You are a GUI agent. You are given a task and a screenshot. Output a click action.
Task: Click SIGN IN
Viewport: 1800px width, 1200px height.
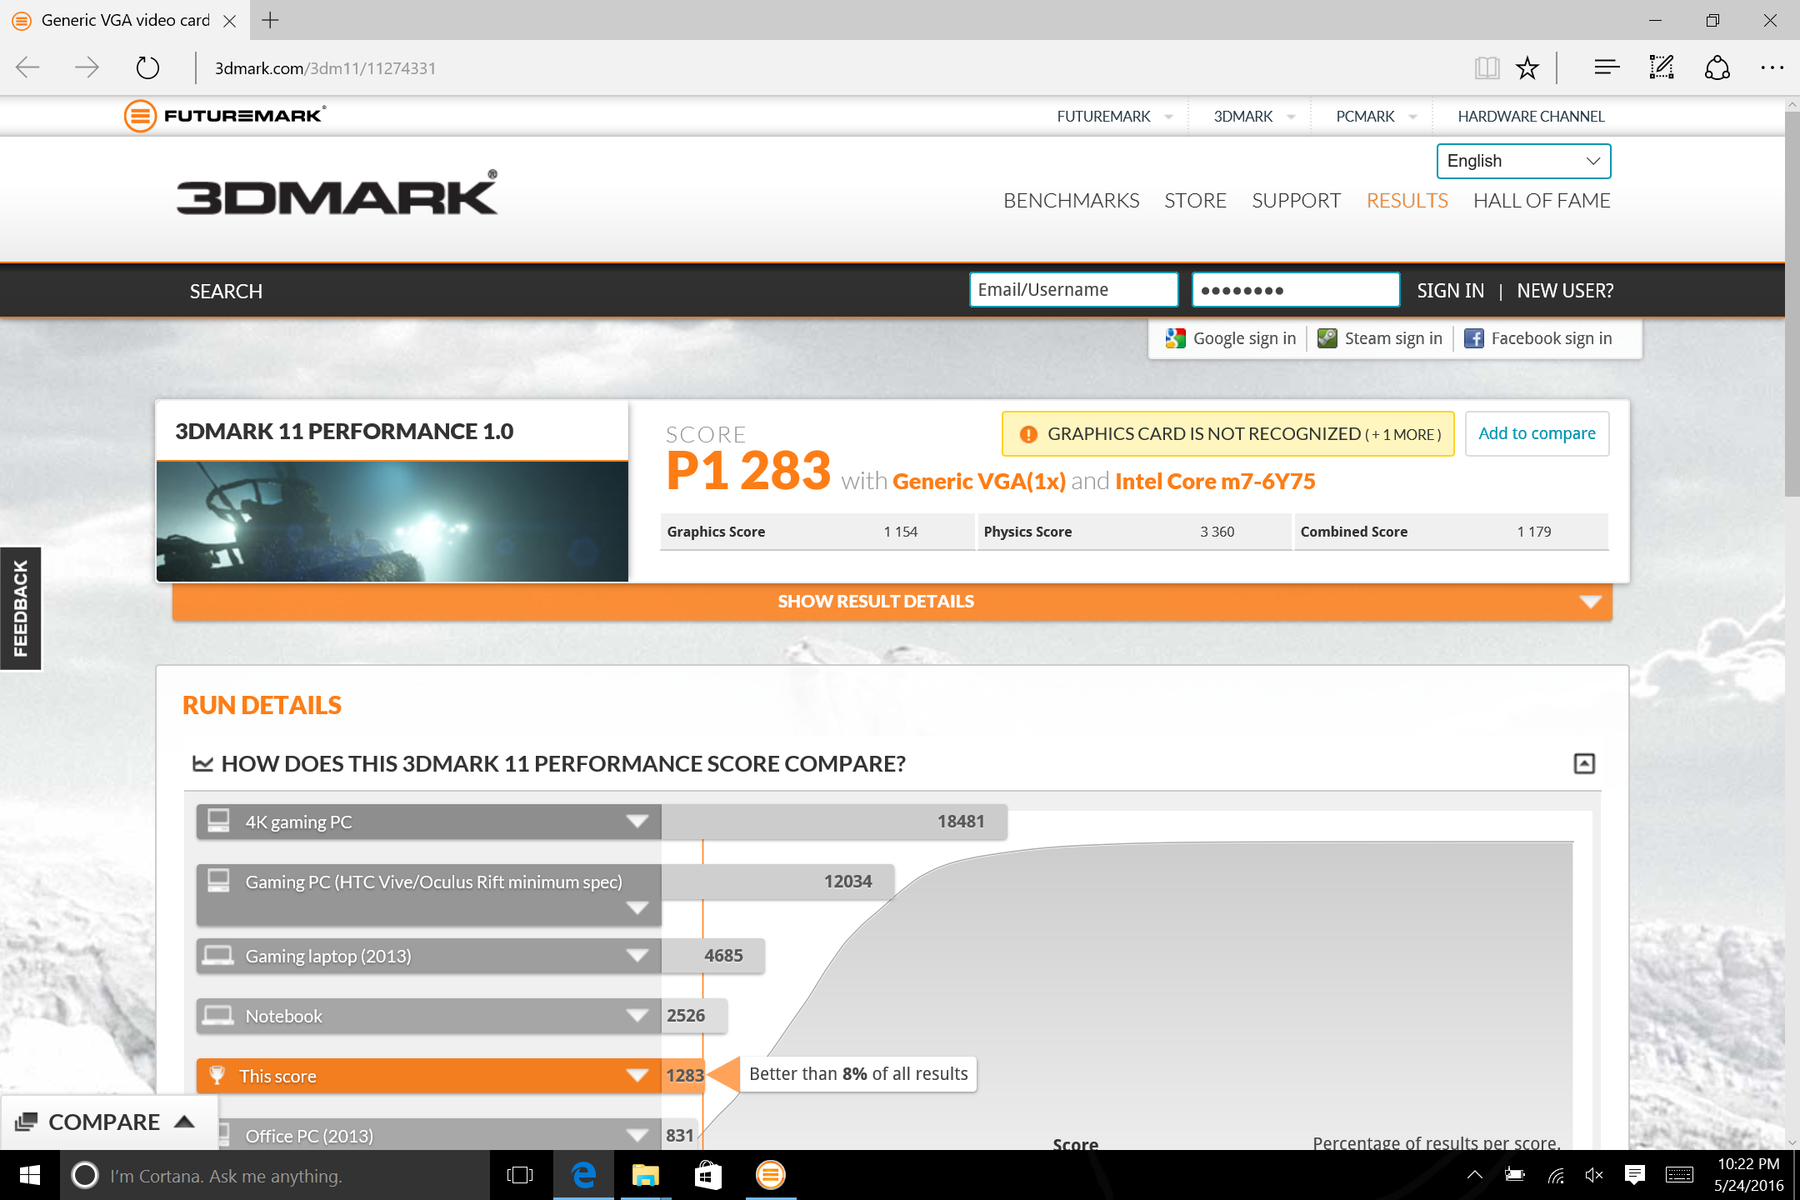[x=1450, y=291]
